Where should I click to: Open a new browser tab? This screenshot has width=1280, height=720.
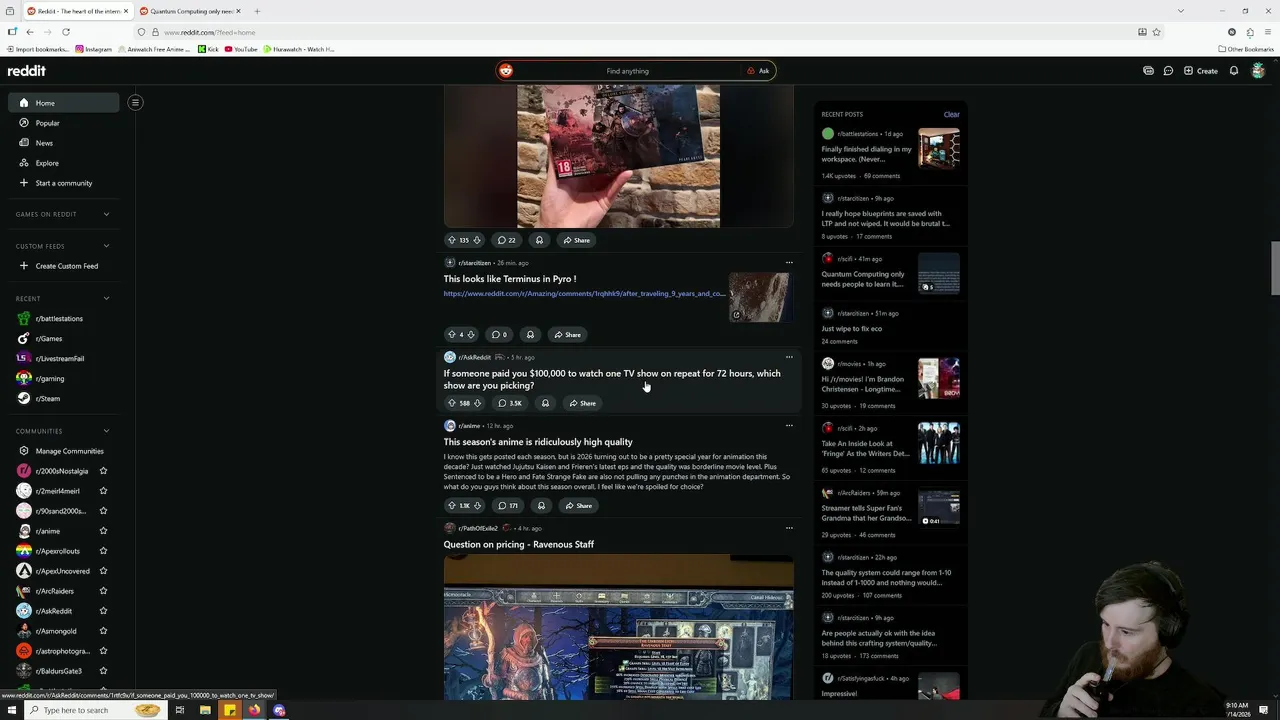click(257, 11)
